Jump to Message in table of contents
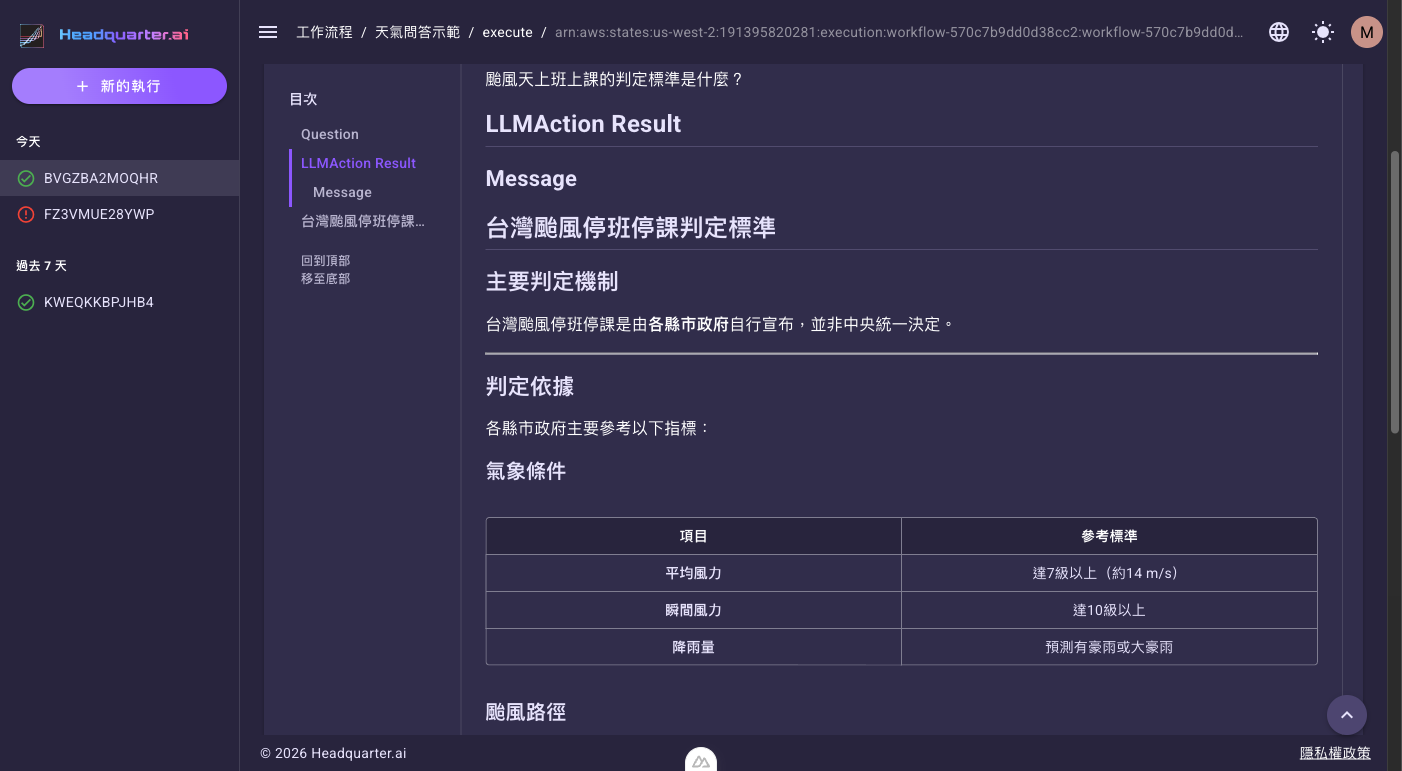Viewport: 1402px width, 771px height. (x=342, y=192)
